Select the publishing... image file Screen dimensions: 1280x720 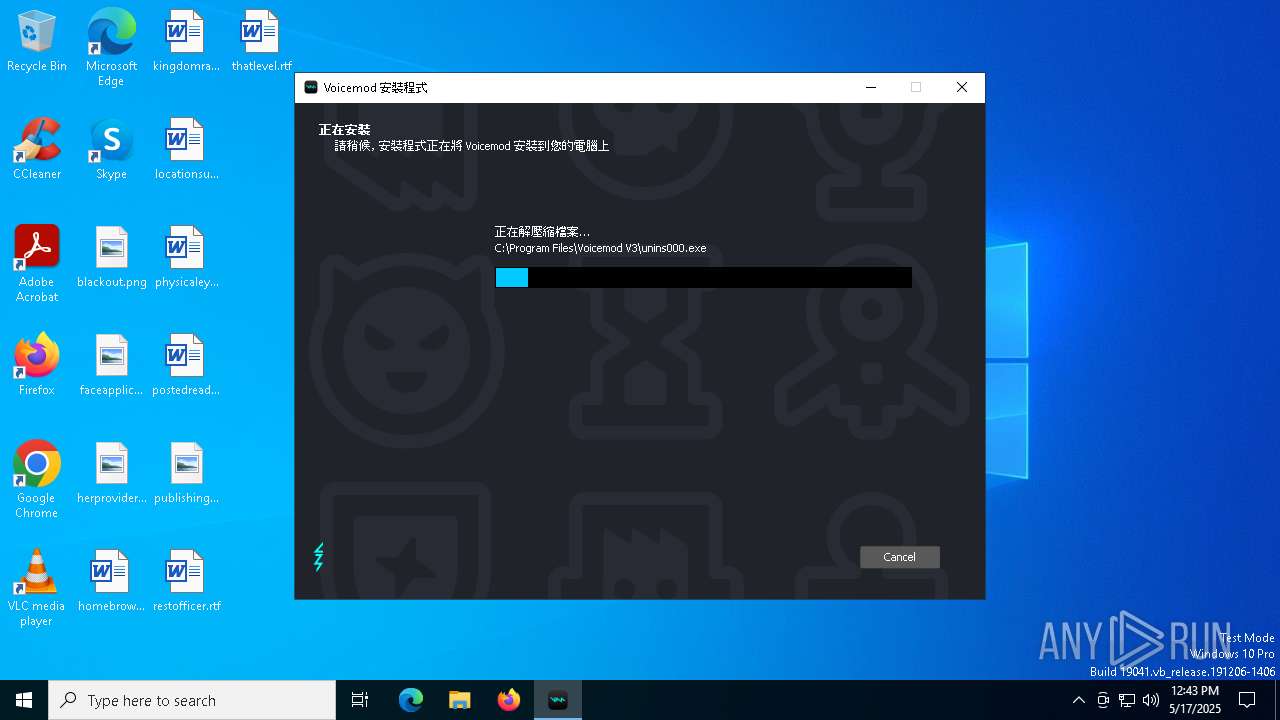186,474
